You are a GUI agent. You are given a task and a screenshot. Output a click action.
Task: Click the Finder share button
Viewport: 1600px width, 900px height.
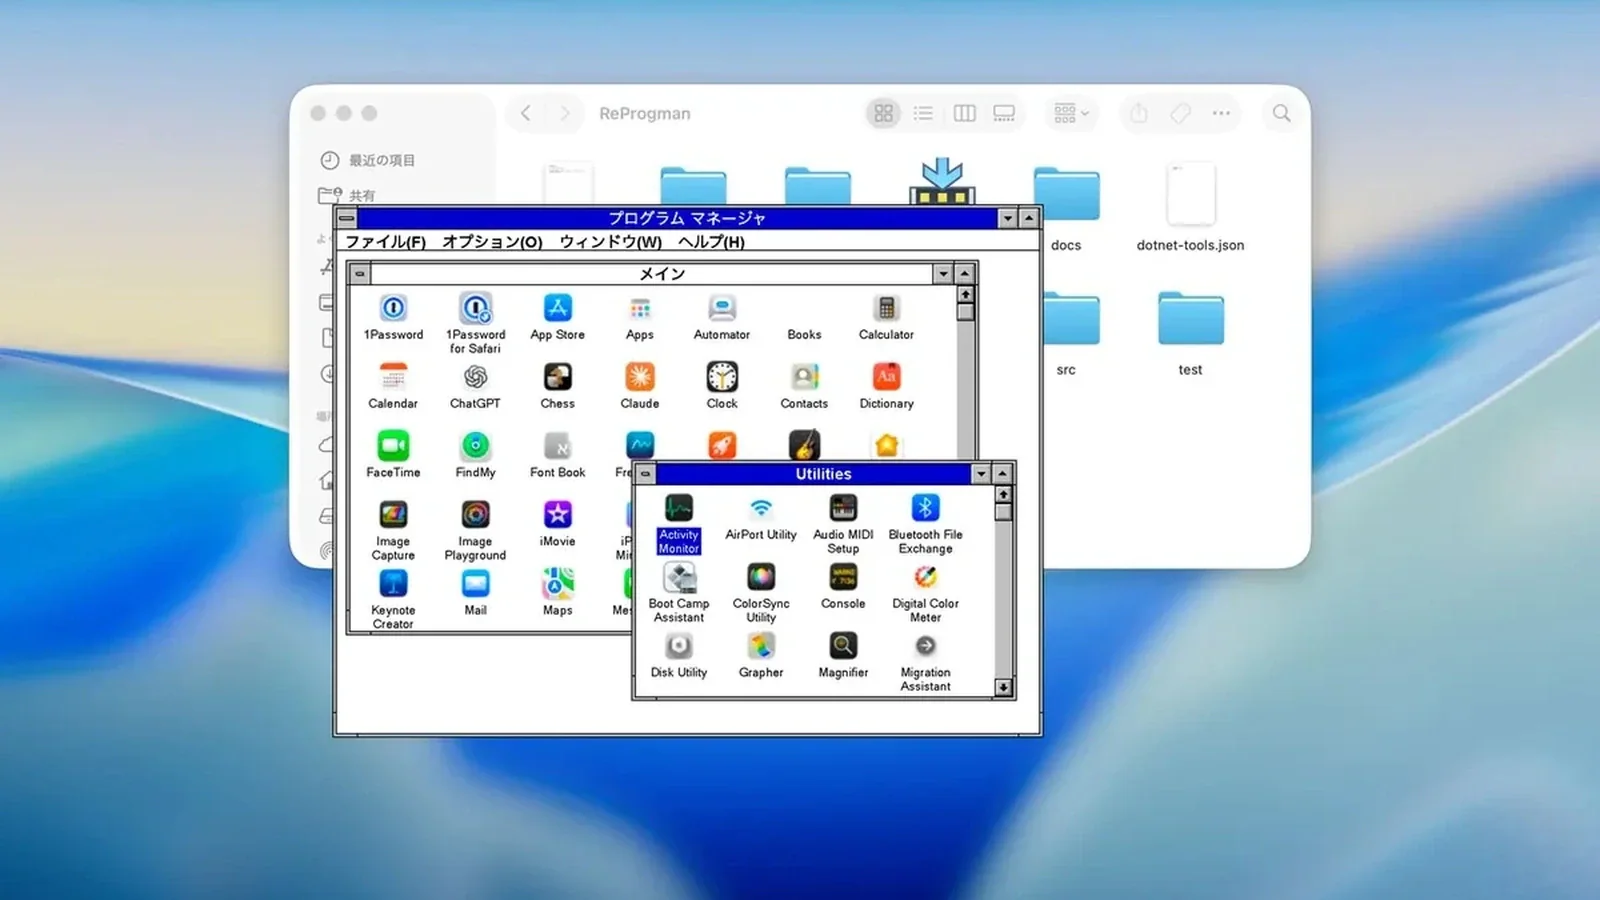[x=1139, y=113]
